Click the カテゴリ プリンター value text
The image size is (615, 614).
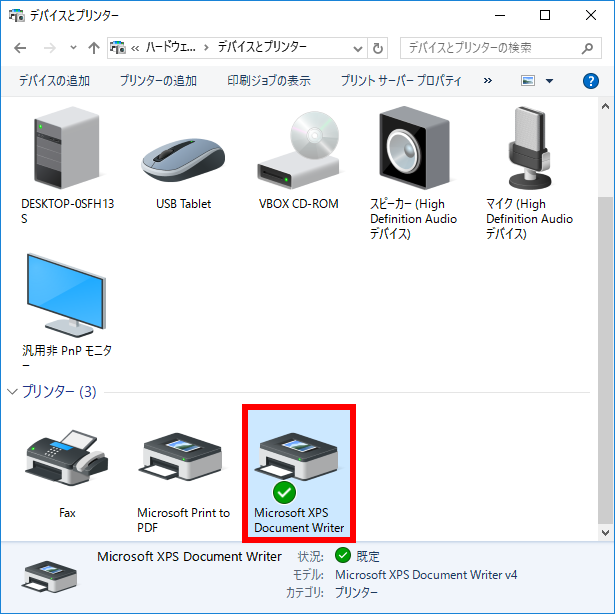coord(356,592)
